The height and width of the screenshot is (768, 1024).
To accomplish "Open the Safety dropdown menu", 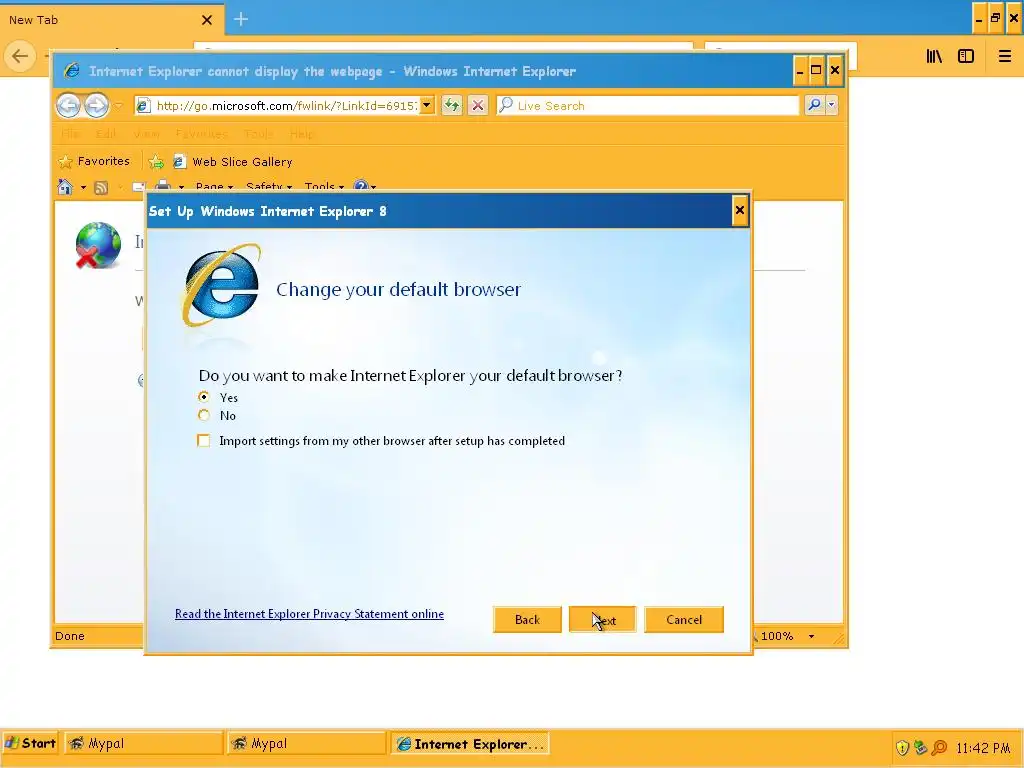I will click(268, 187).
